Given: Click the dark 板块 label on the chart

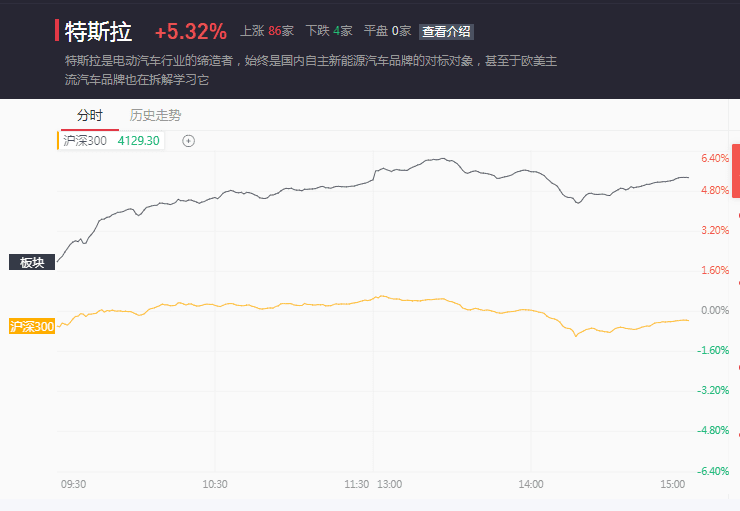Looking at the screenshot, I should pos(32,263).
